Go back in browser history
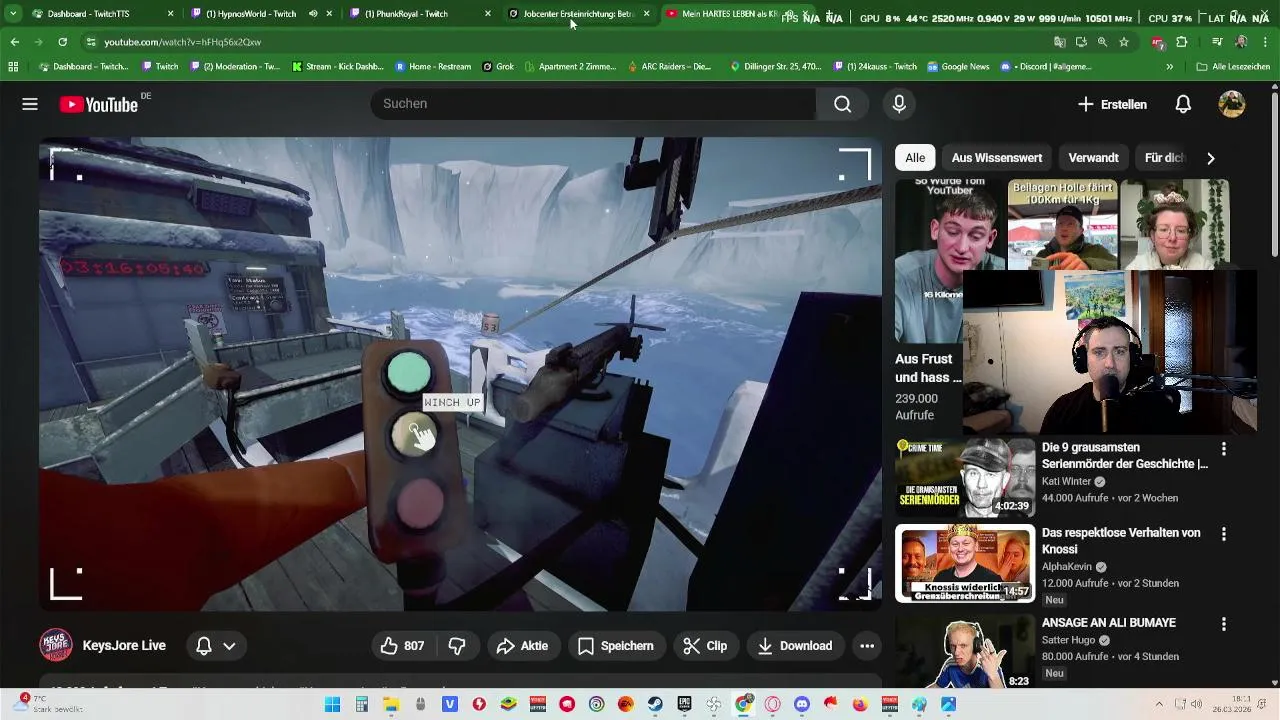1280x720 pixels. (14, 42)
